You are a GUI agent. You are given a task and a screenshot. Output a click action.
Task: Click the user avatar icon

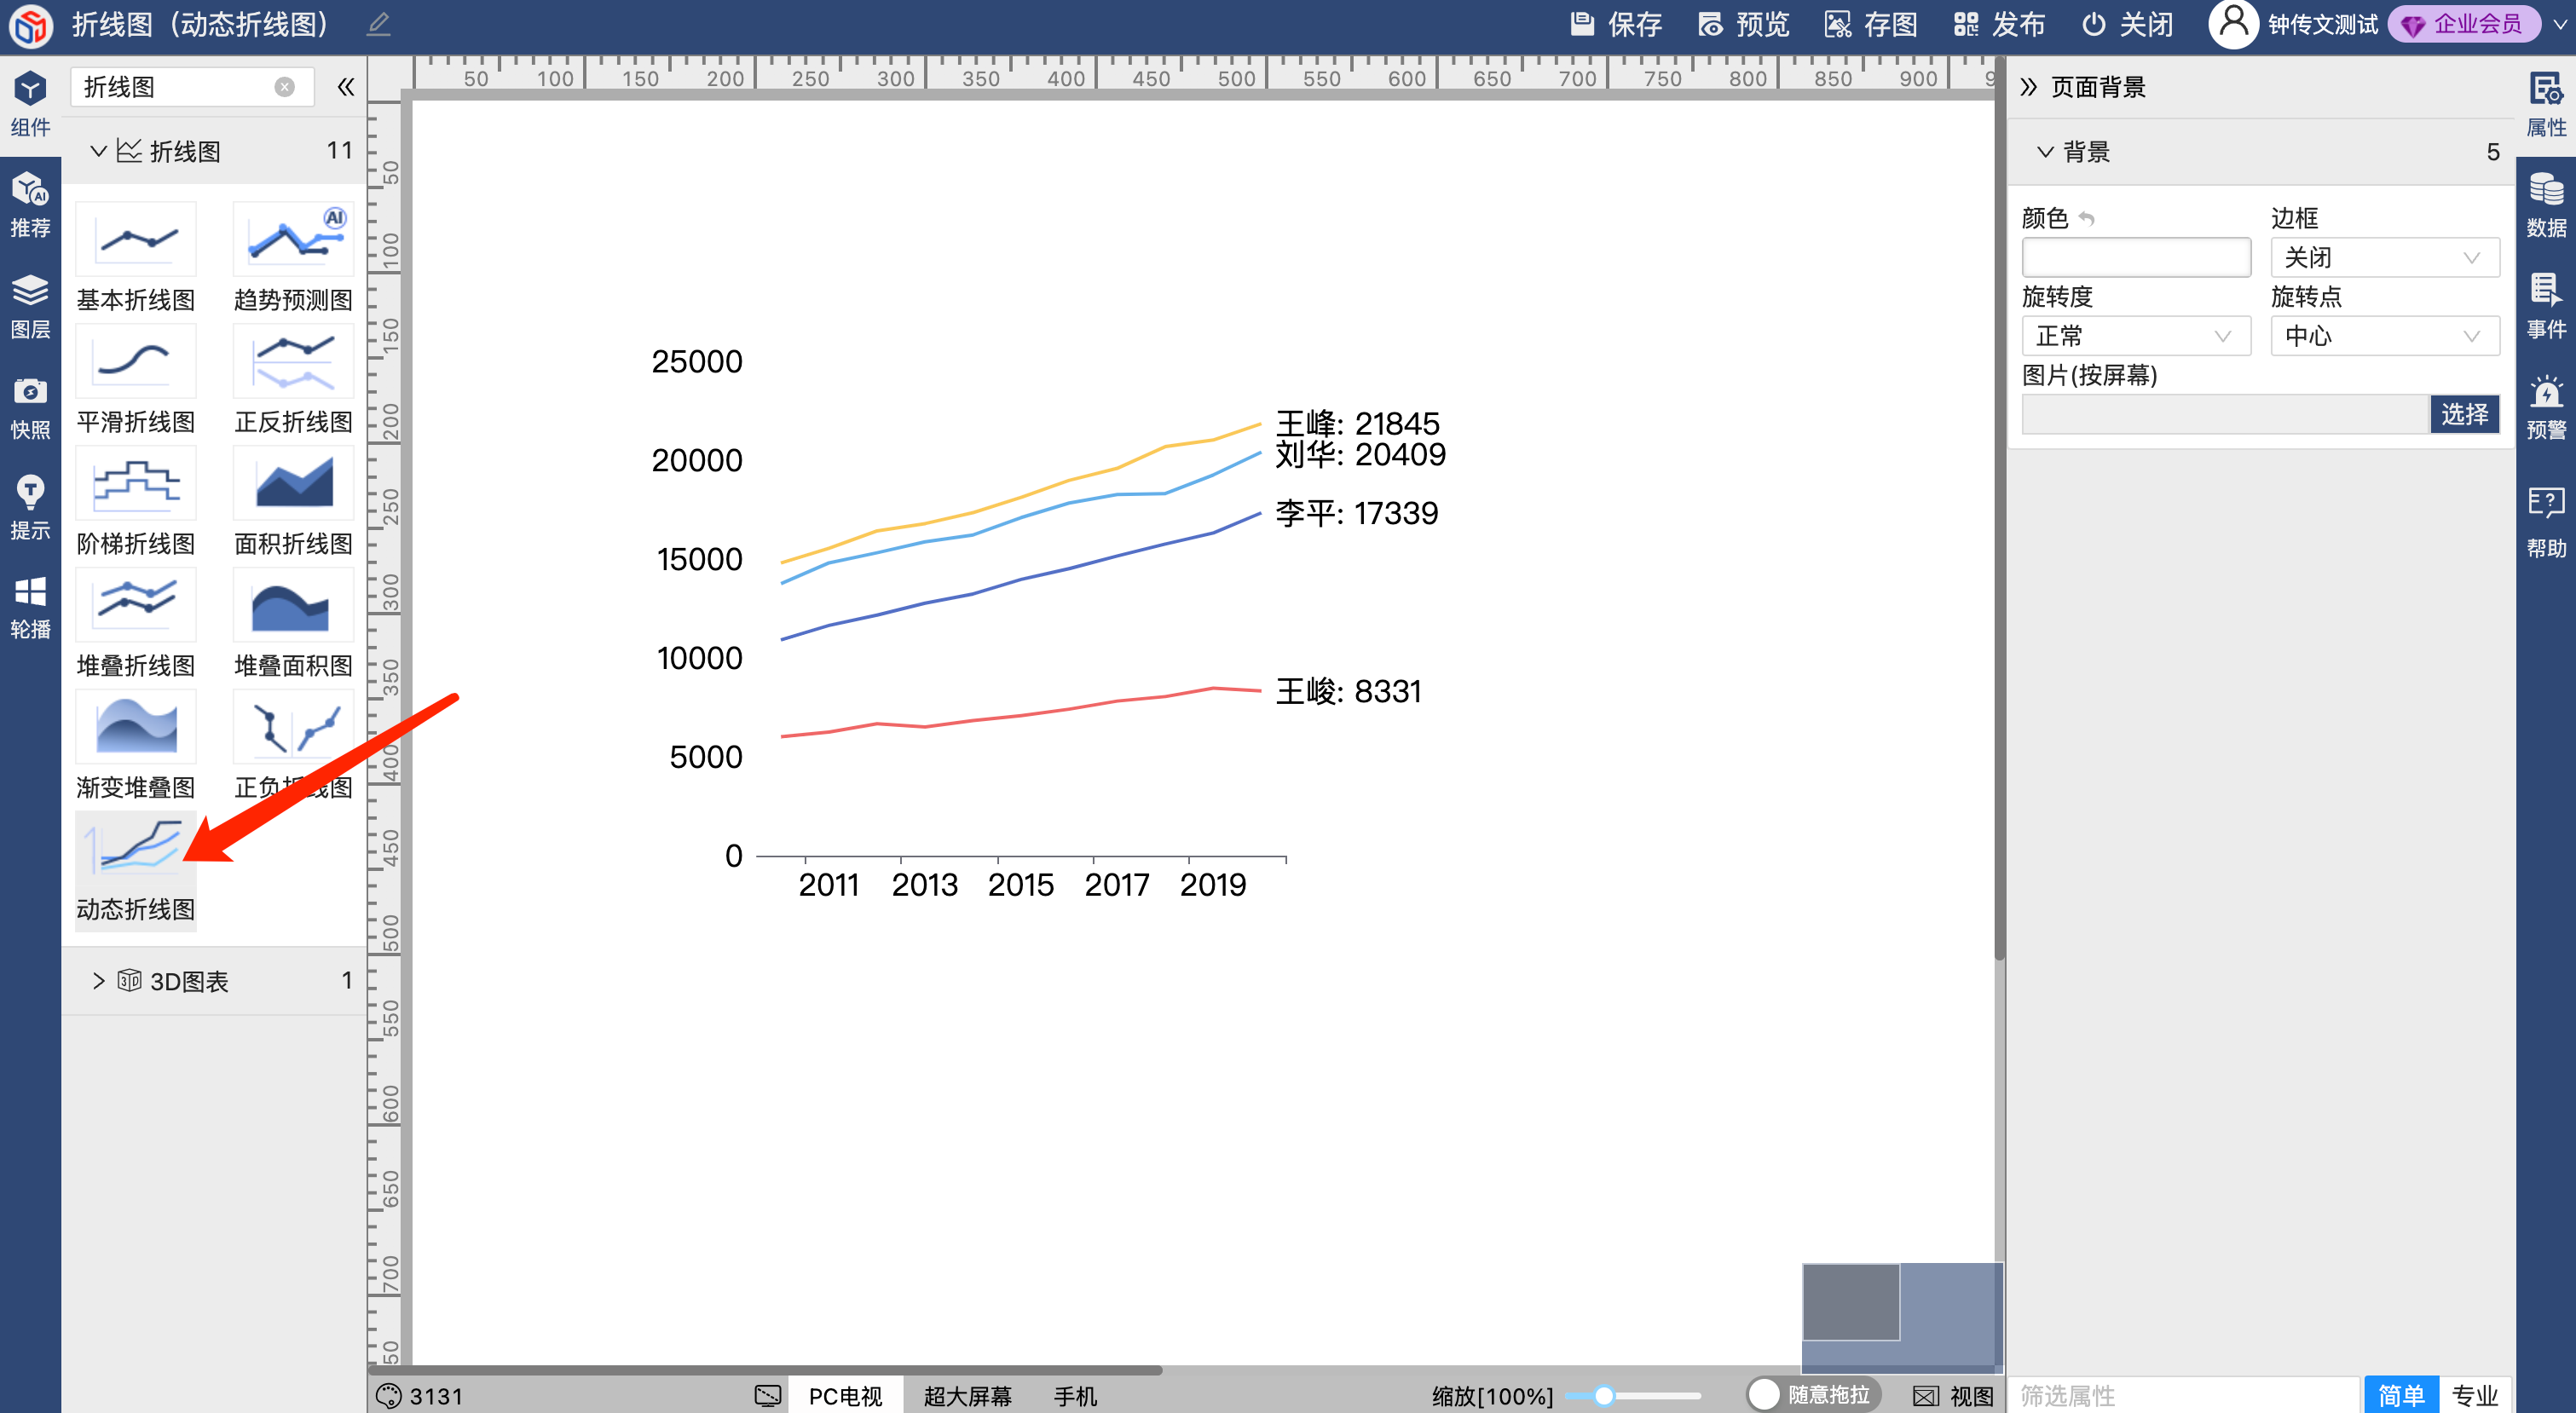pos(2233,24)
